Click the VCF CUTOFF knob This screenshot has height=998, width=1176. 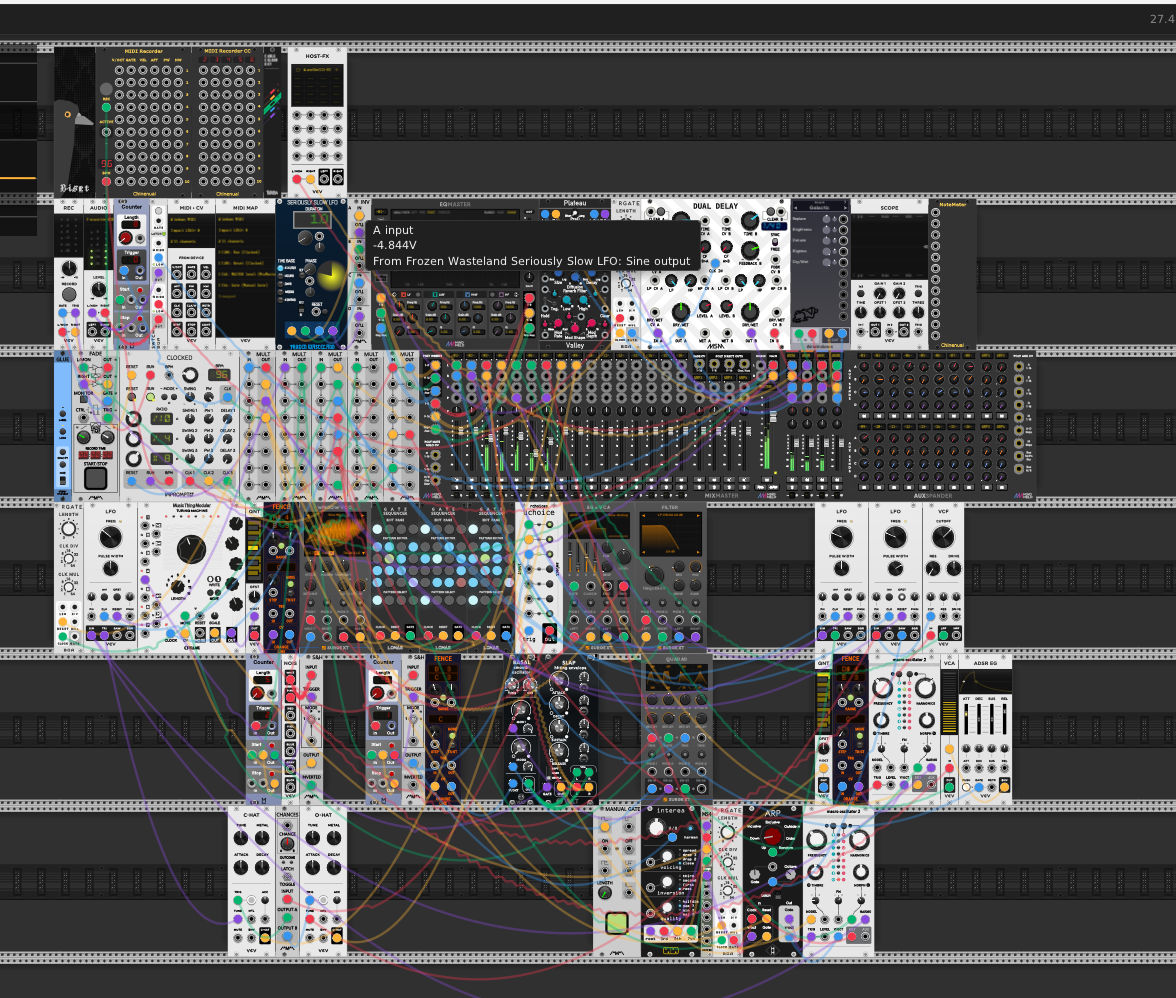943,537
